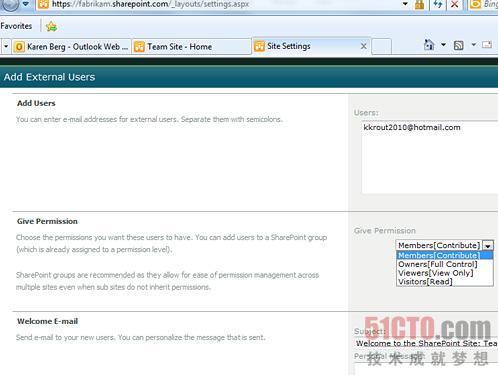
Task: Click the page icon on Site Settings tab
Action: pyautogui.click(x=259, y=46)
